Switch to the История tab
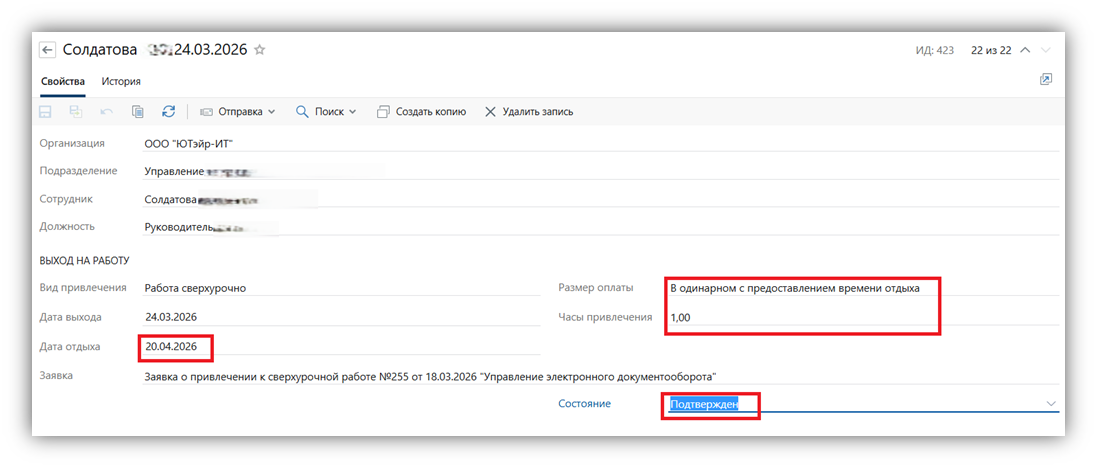Image resolution: width=1097 pixels, height=468 pixels. coord(121,81)
